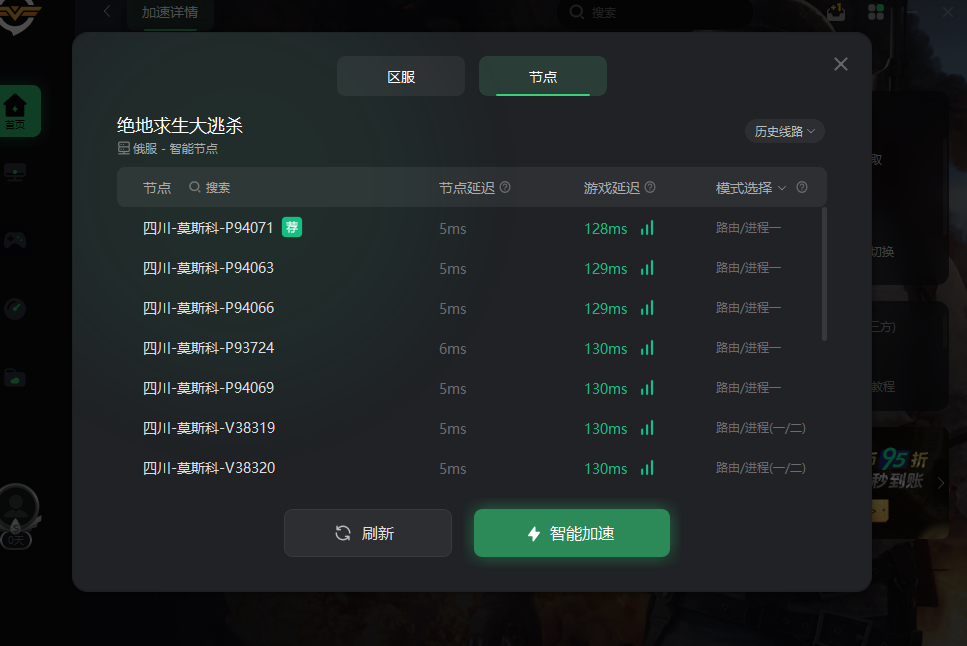The height and width of the screenshot is (646, 967).
Task: Select node 四川-莫斯科-P93724
Action: point(472,349)
